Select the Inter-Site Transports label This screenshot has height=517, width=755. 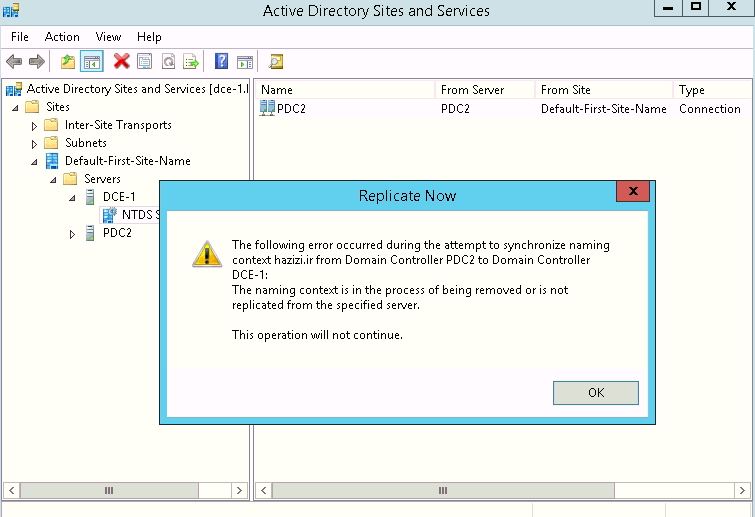(118, 125)
